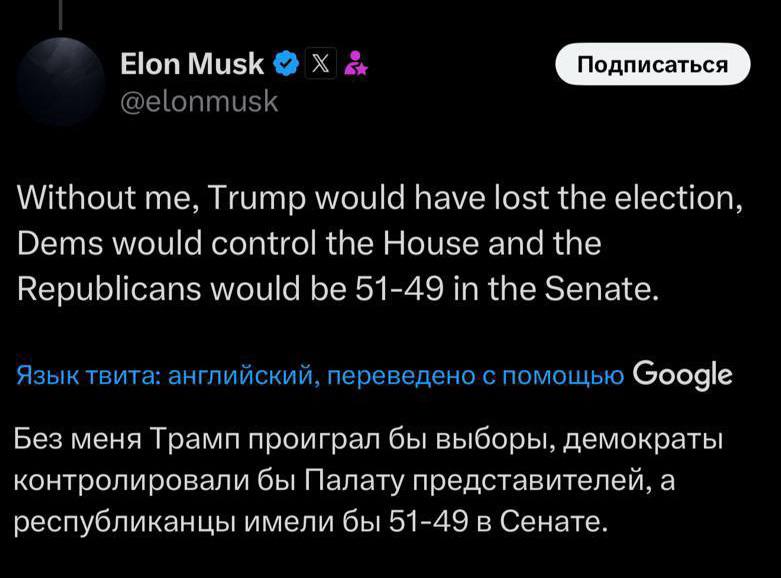This screenshot has width=781, height=578.
Task: Open the Elon Musk display name
Action: point(191,66)
